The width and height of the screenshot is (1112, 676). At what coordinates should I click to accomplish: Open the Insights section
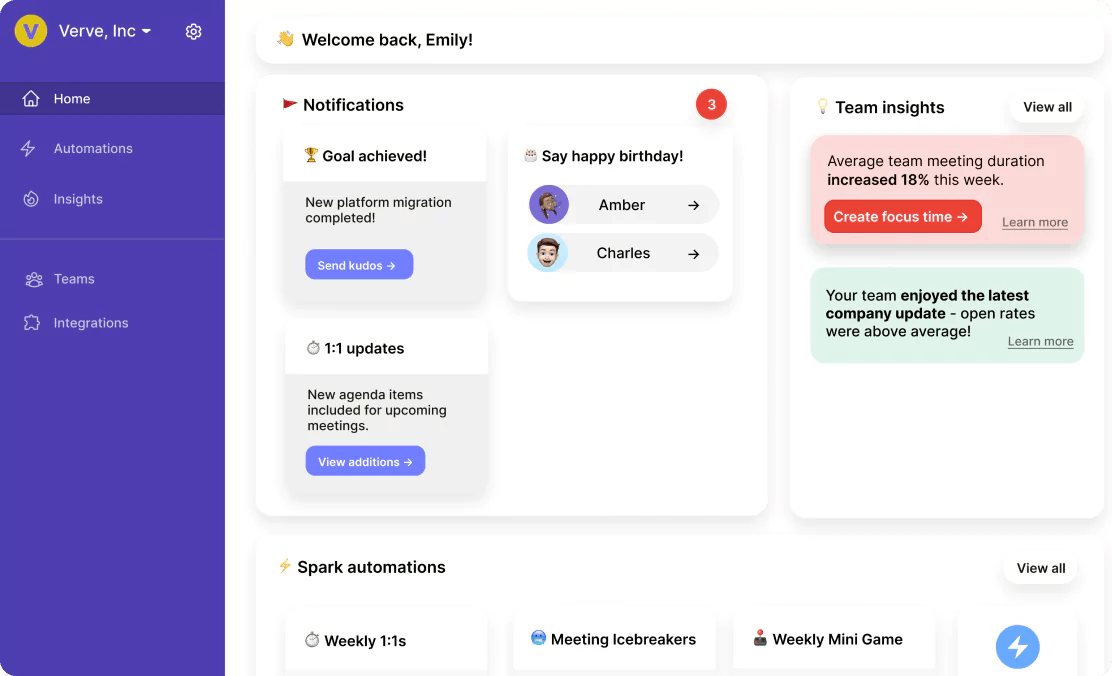pyautogui.click(x=77, y=199)
